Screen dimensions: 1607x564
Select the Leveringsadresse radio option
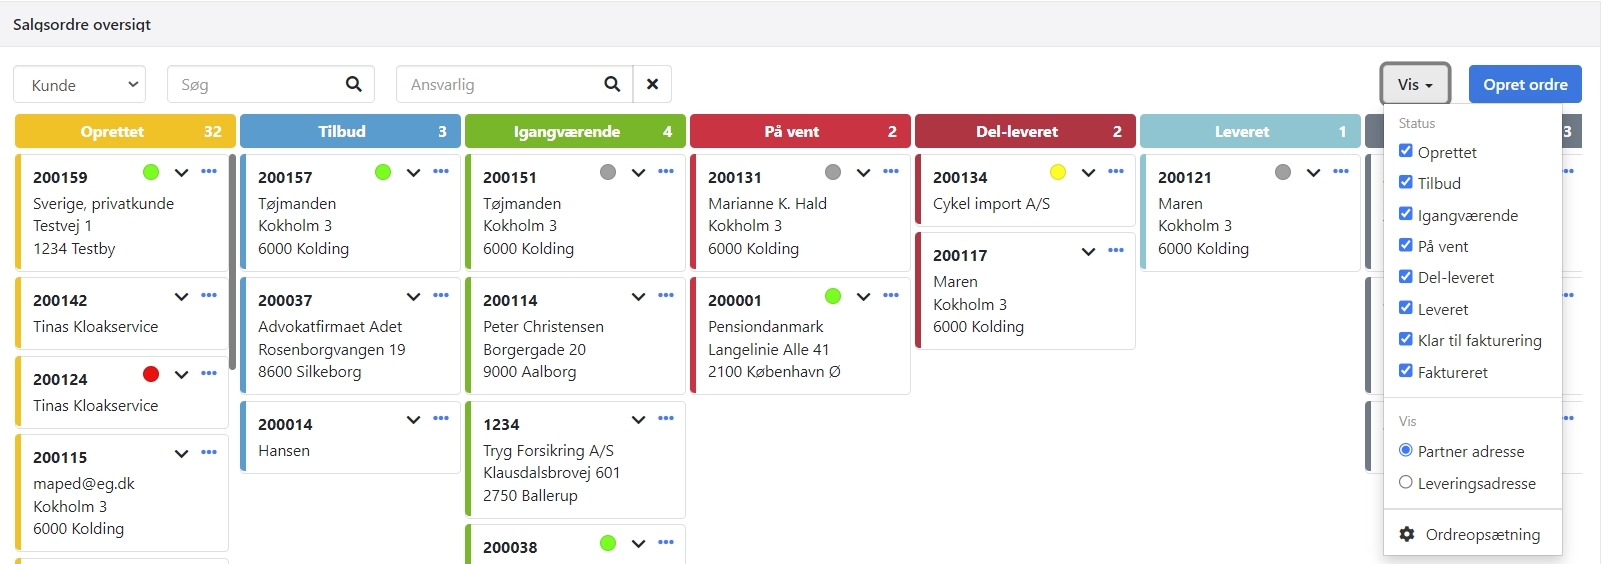[1406, 482]
